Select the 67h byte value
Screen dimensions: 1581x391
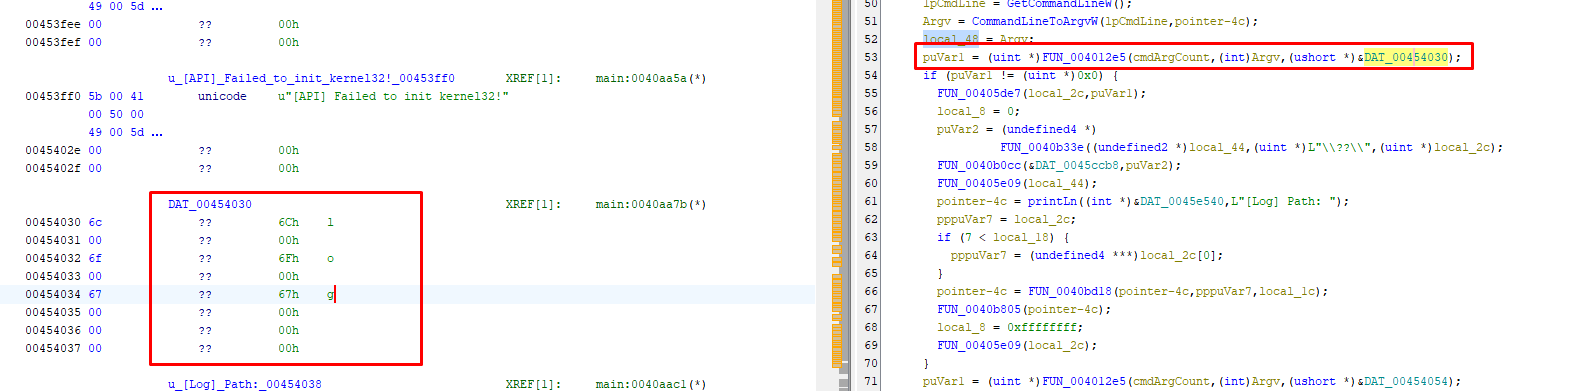288,294
